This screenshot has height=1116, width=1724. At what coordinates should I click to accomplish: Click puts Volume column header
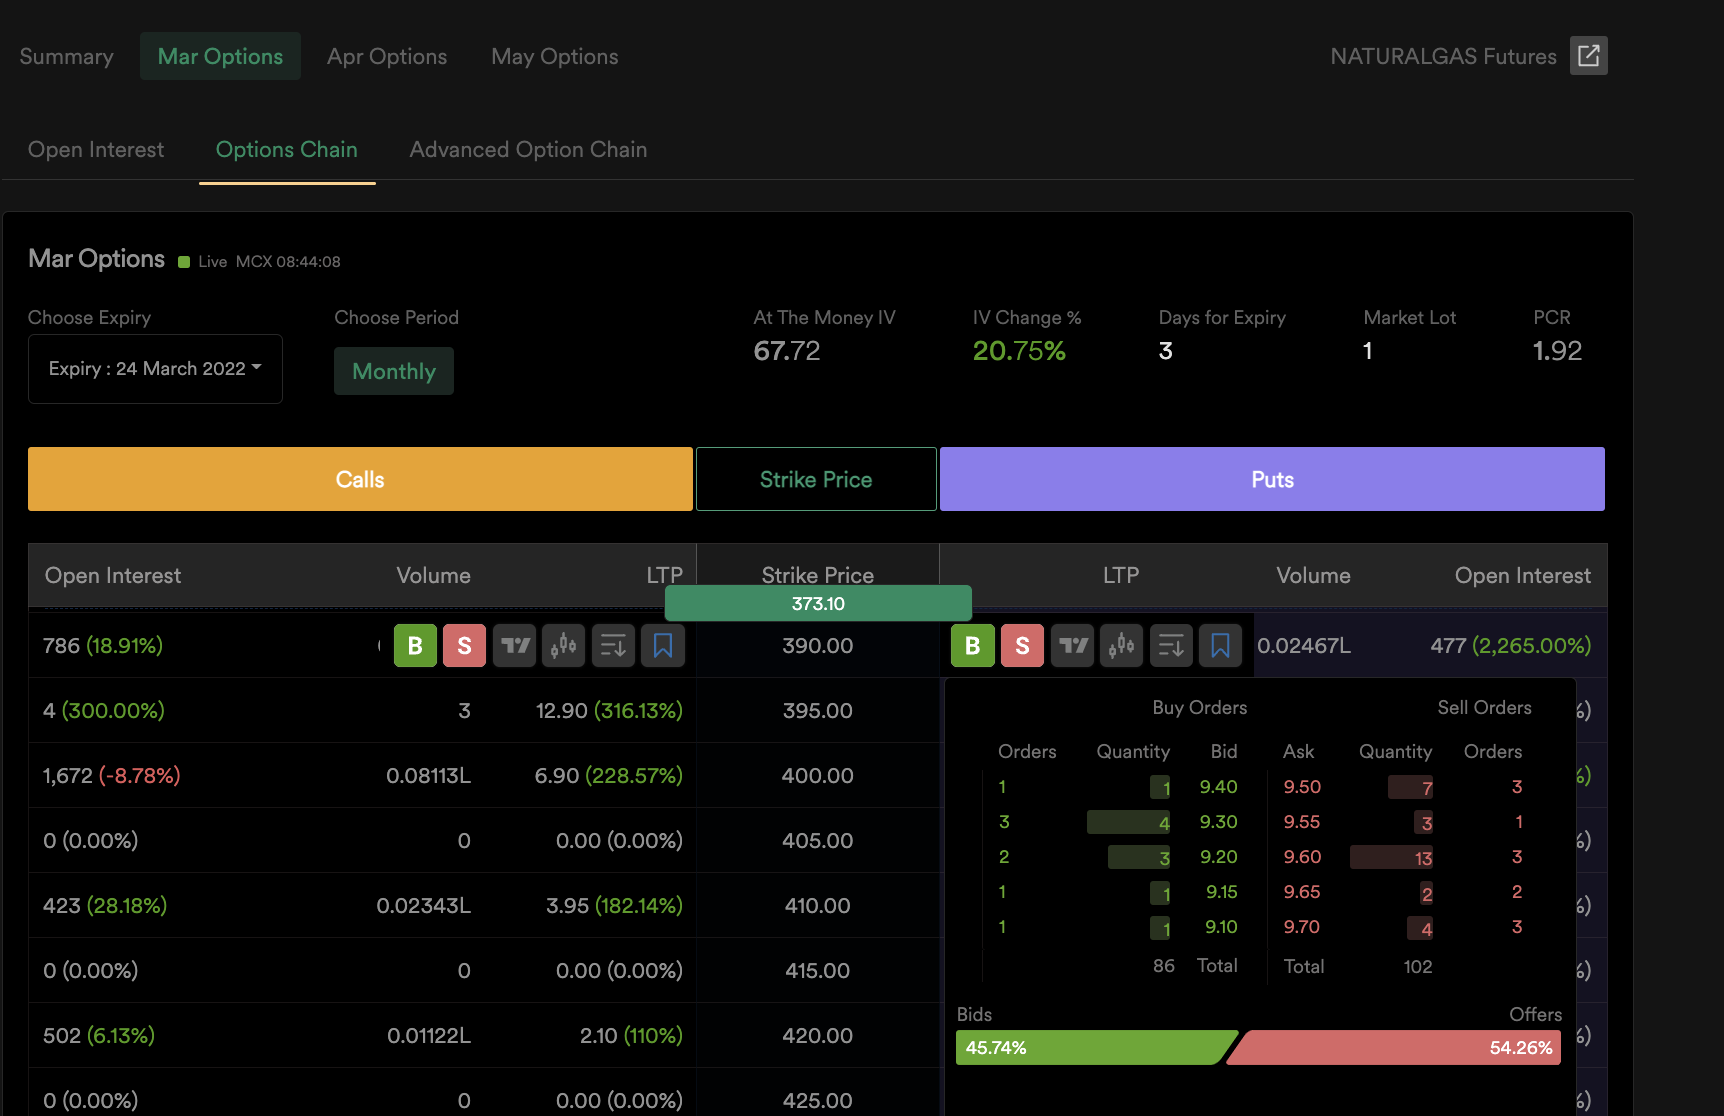[1313, 576]
